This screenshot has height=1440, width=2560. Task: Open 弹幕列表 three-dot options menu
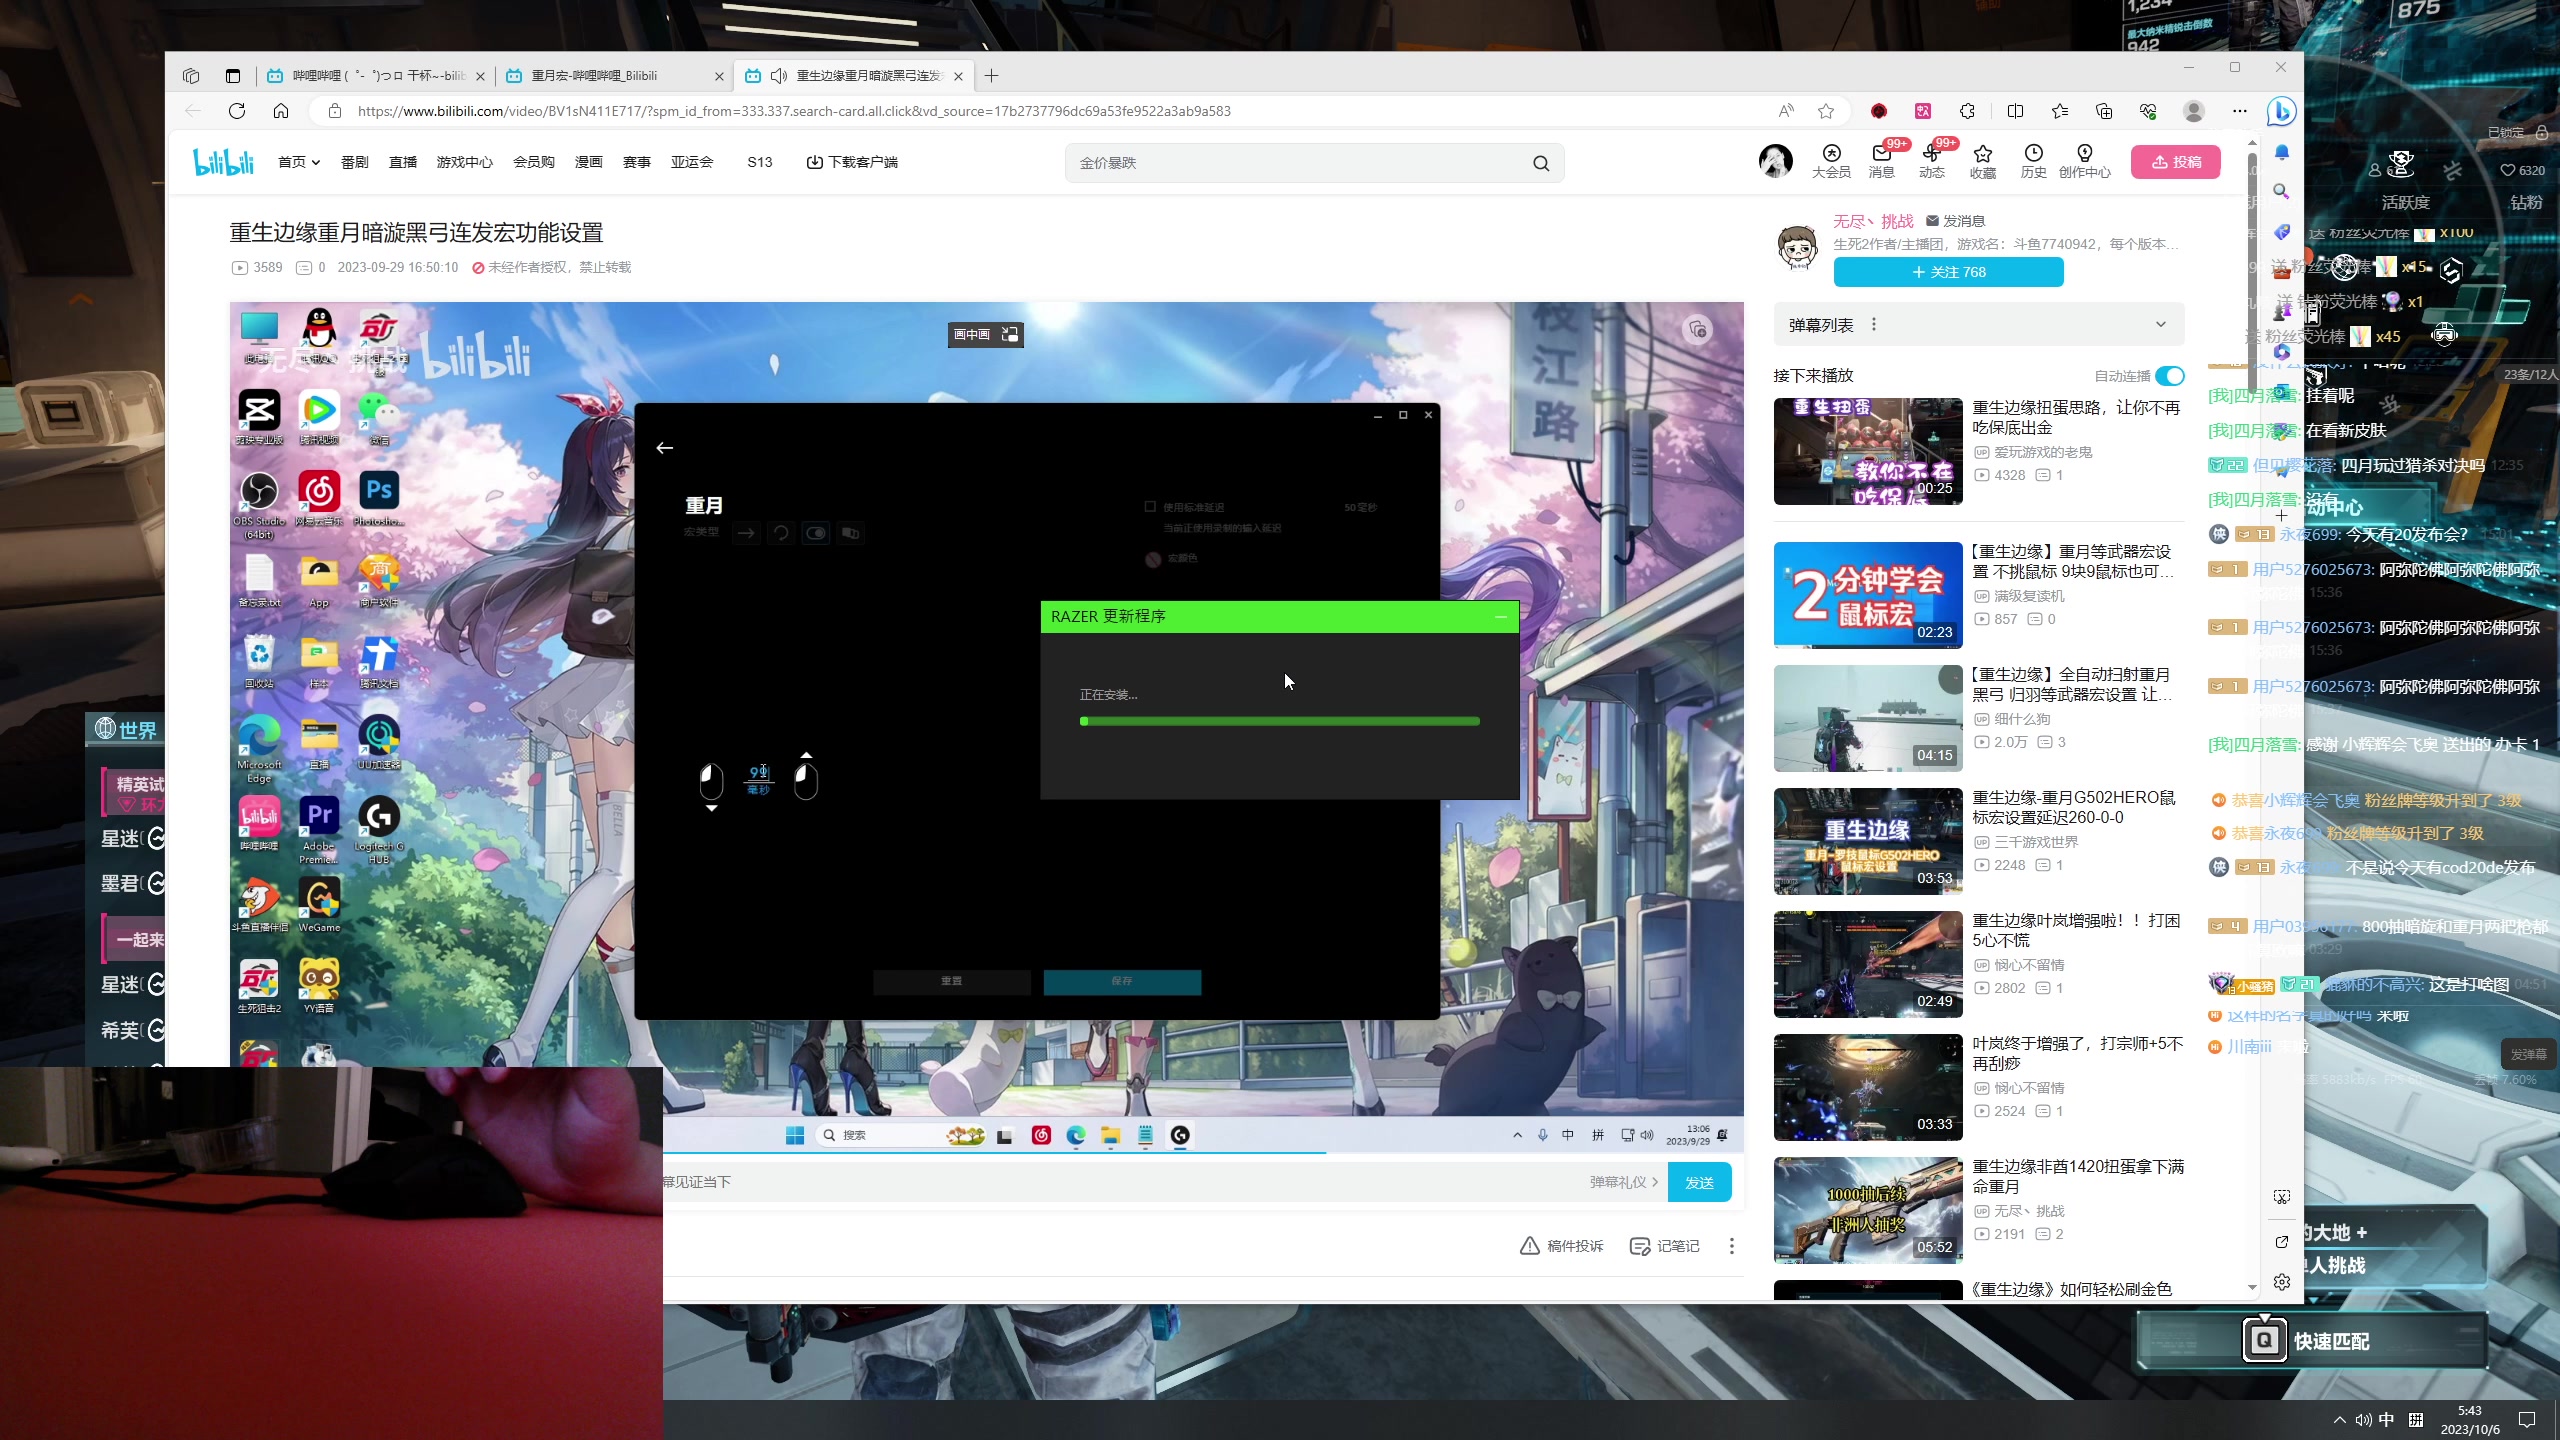(1874, 325)
